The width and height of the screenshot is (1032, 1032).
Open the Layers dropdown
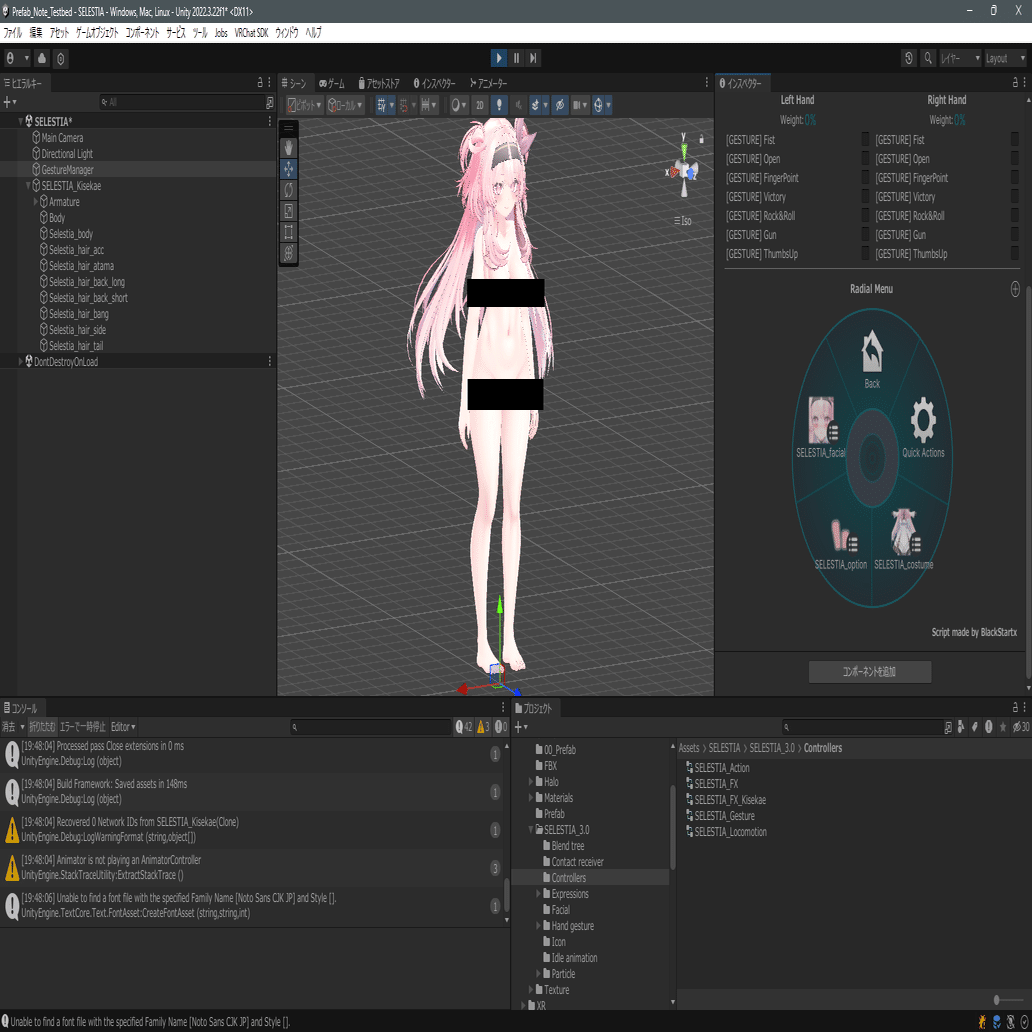coord(960,58)
